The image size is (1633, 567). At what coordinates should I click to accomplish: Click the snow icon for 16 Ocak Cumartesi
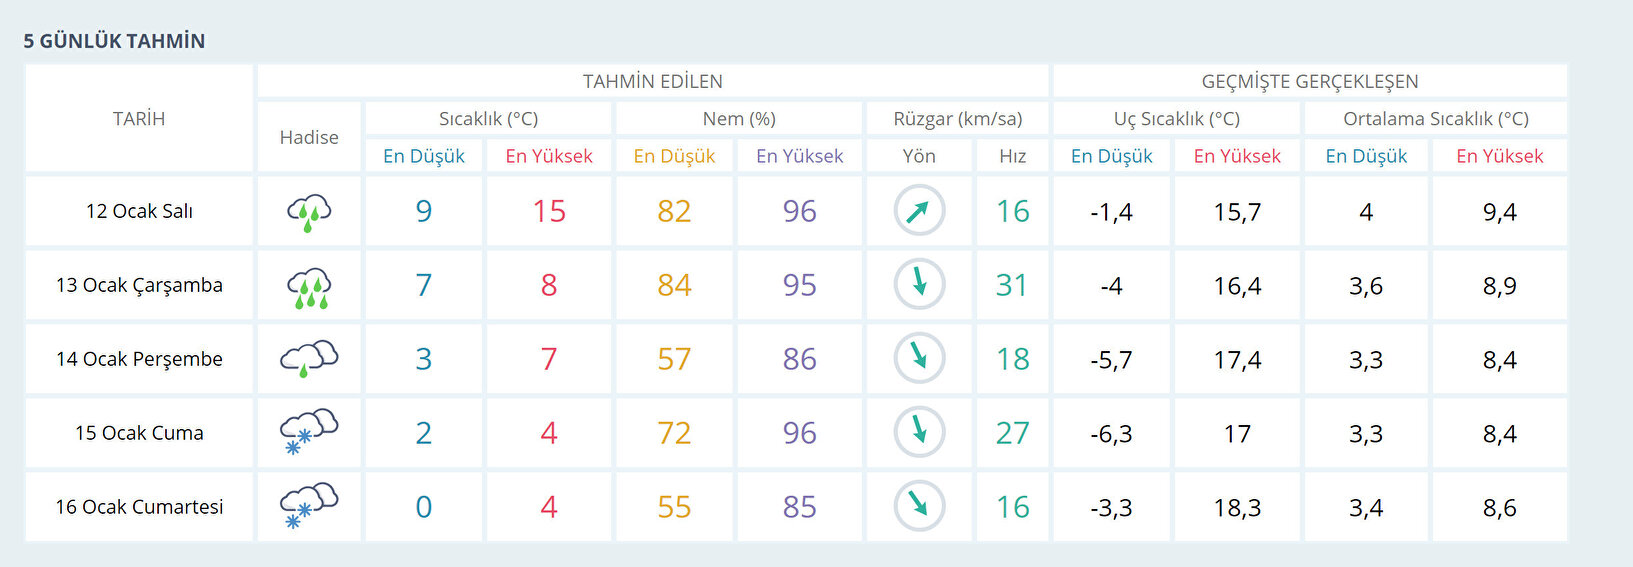point(309,507)
